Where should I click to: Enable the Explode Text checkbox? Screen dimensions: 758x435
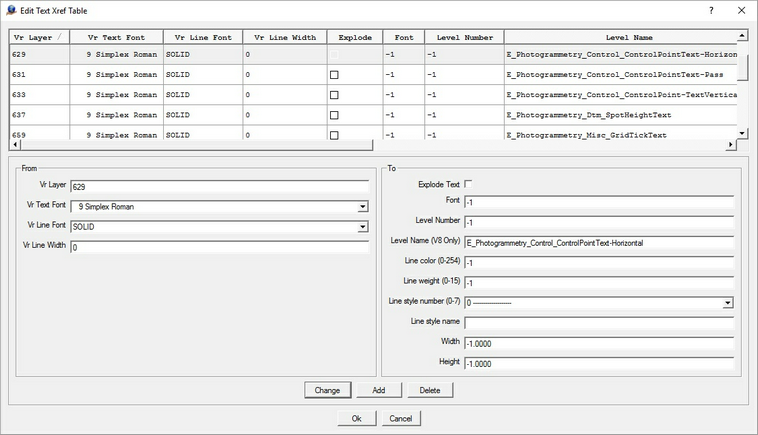click(469, 184)
